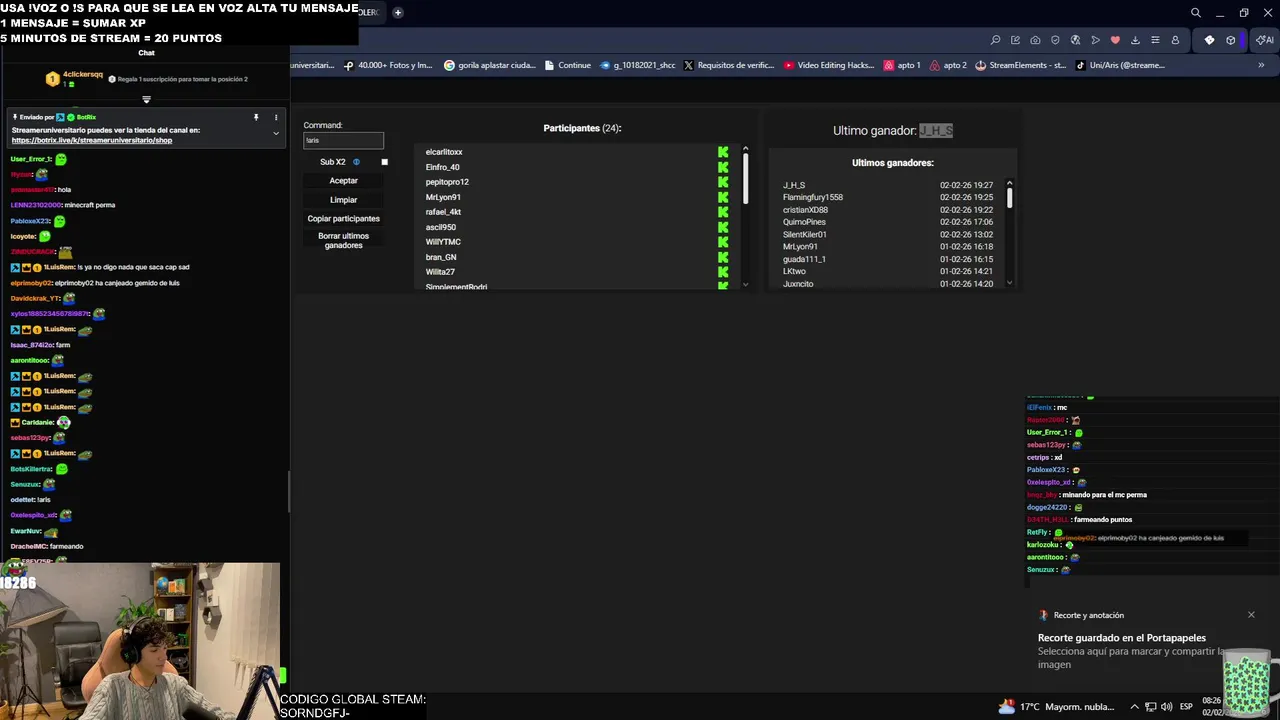Open the AI assistant button in toolbar
Screen dimensions: 1280x720
coord(1265,40)
